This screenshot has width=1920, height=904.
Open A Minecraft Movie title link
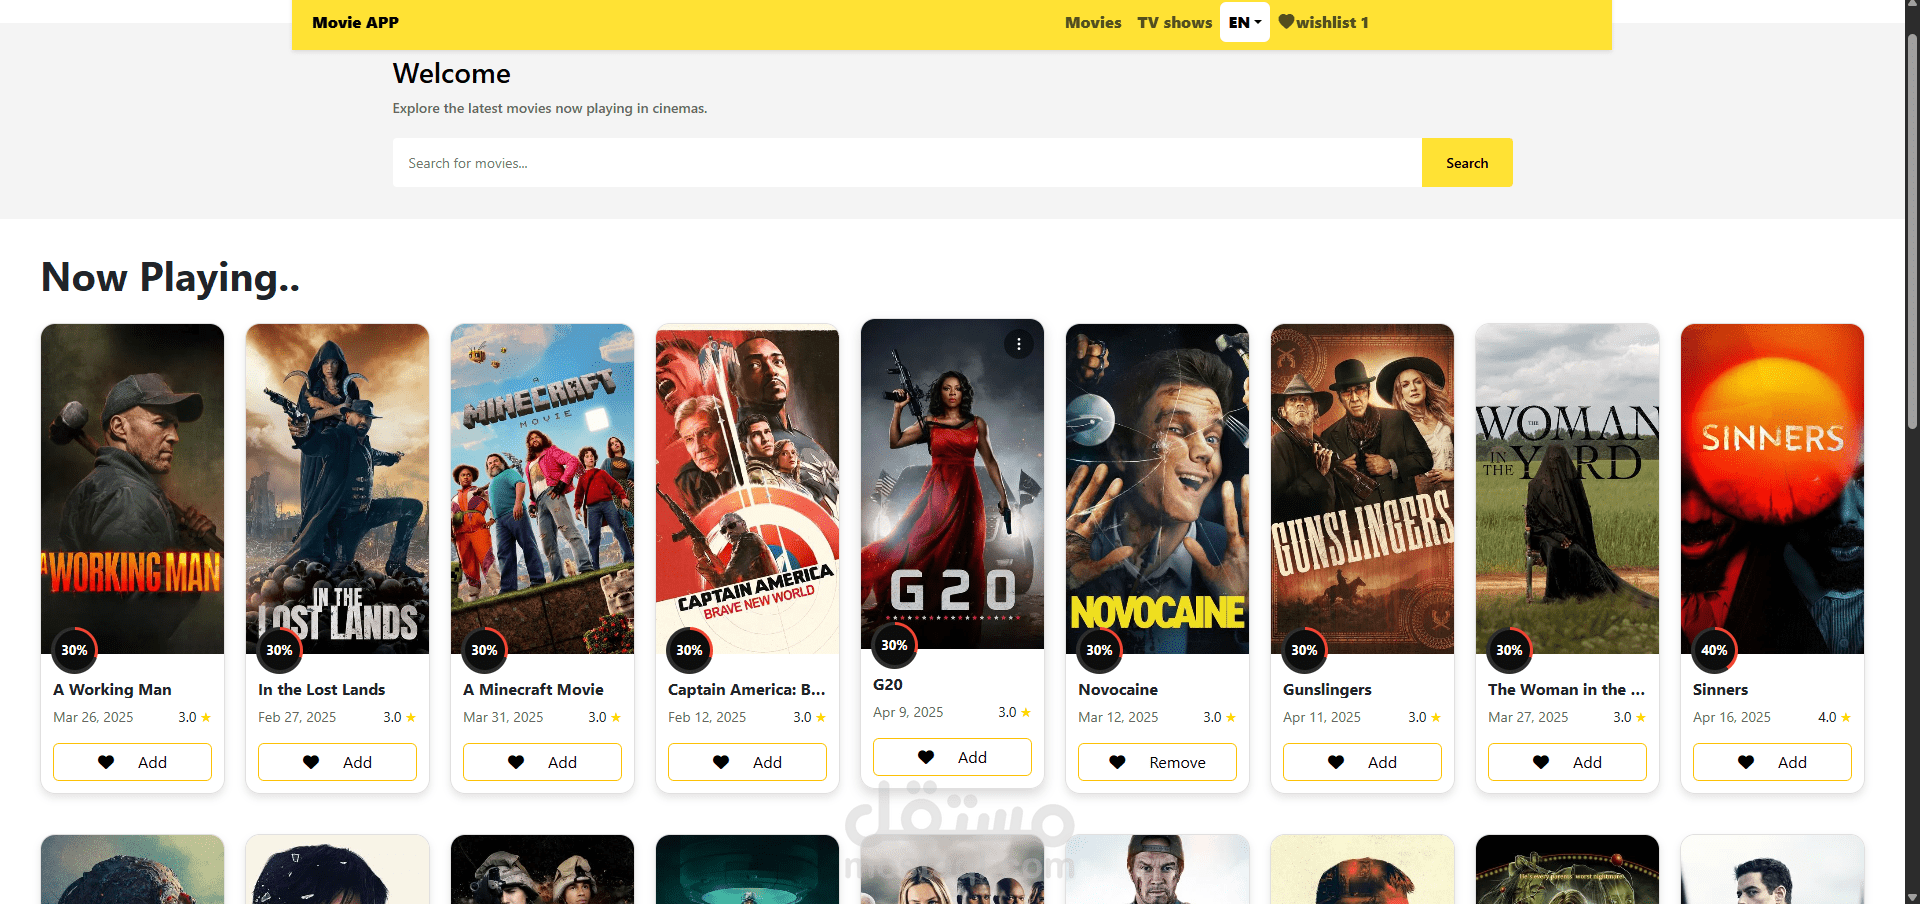pyautogui.click(x=533, y=689)
